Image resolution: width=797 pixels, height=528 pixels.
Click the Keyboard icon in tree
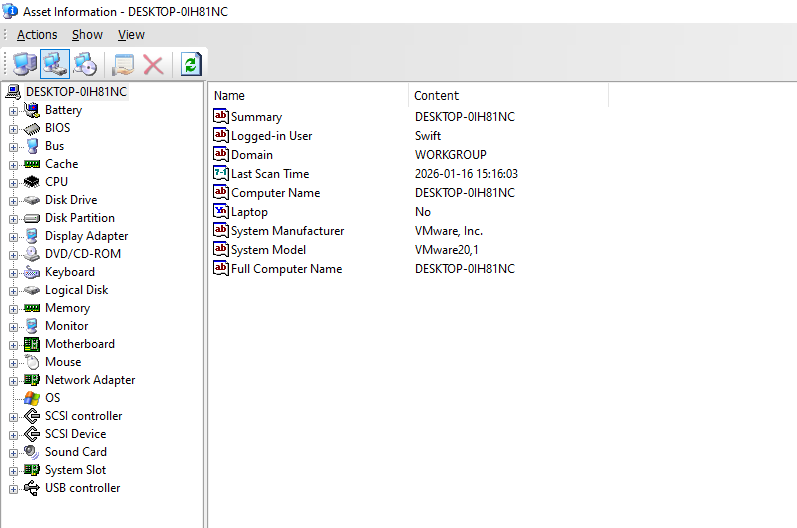click(x=32, y=272)
